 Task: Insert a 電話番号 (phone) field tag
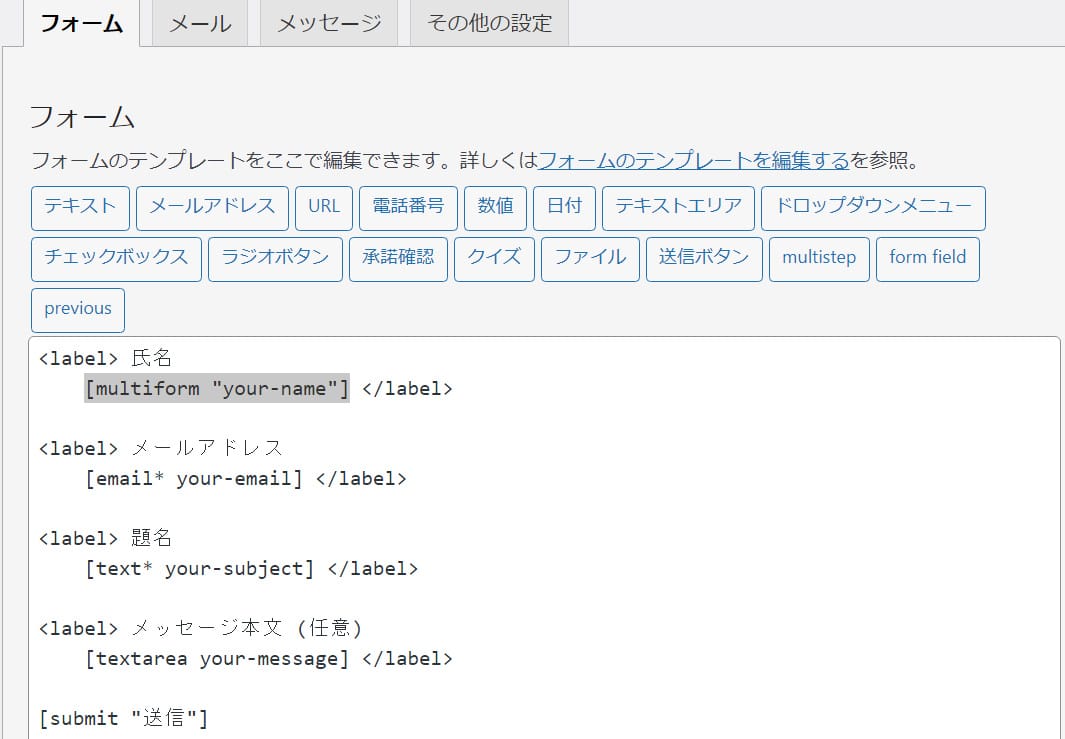click(x=408, y=208)
